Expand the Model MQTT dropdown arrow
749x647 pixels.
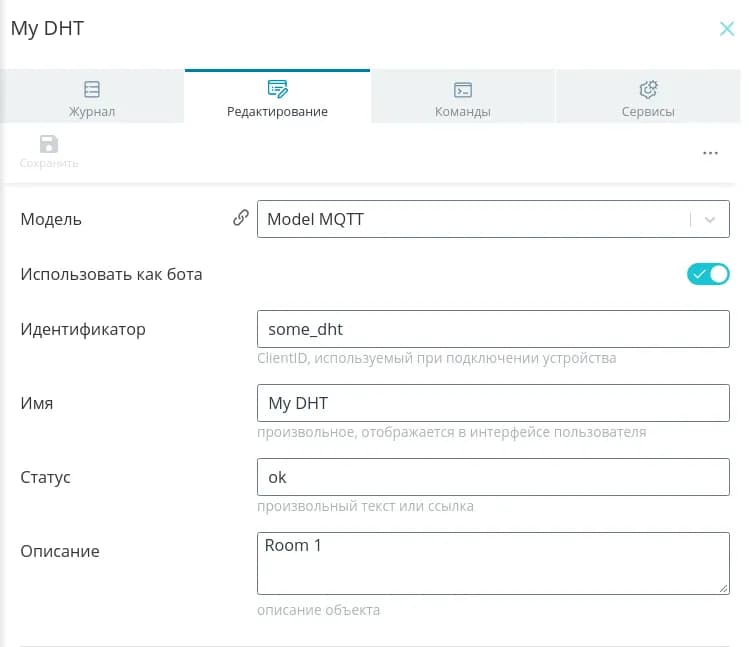click(710, 219)
